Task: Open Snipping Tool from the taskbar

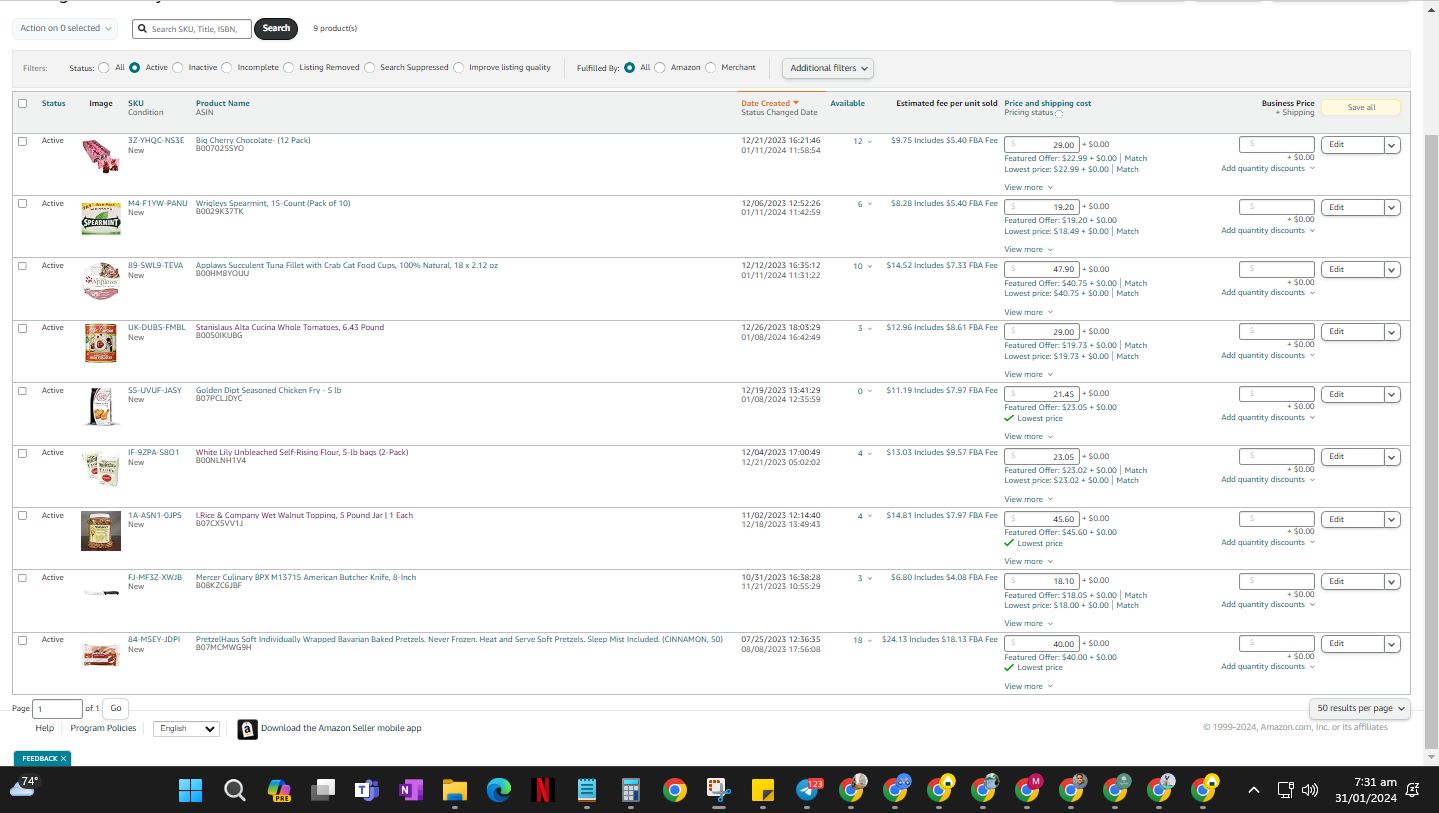Action: (718, 790)
